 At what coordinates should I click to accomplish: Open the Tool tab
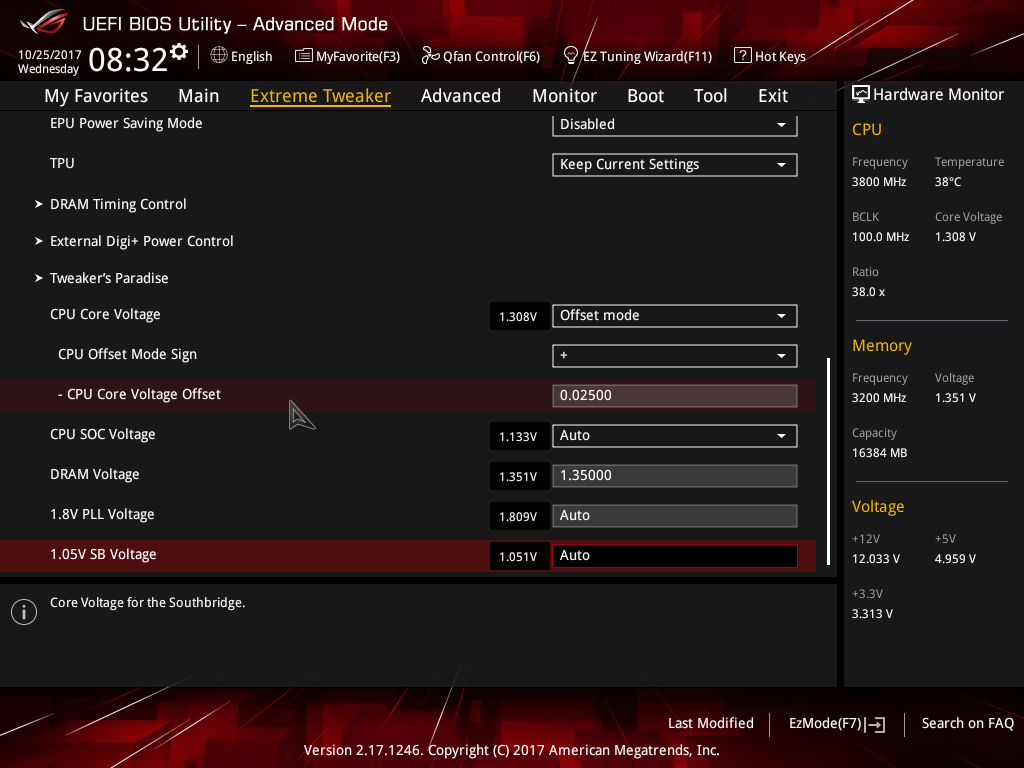coord(711,96)
